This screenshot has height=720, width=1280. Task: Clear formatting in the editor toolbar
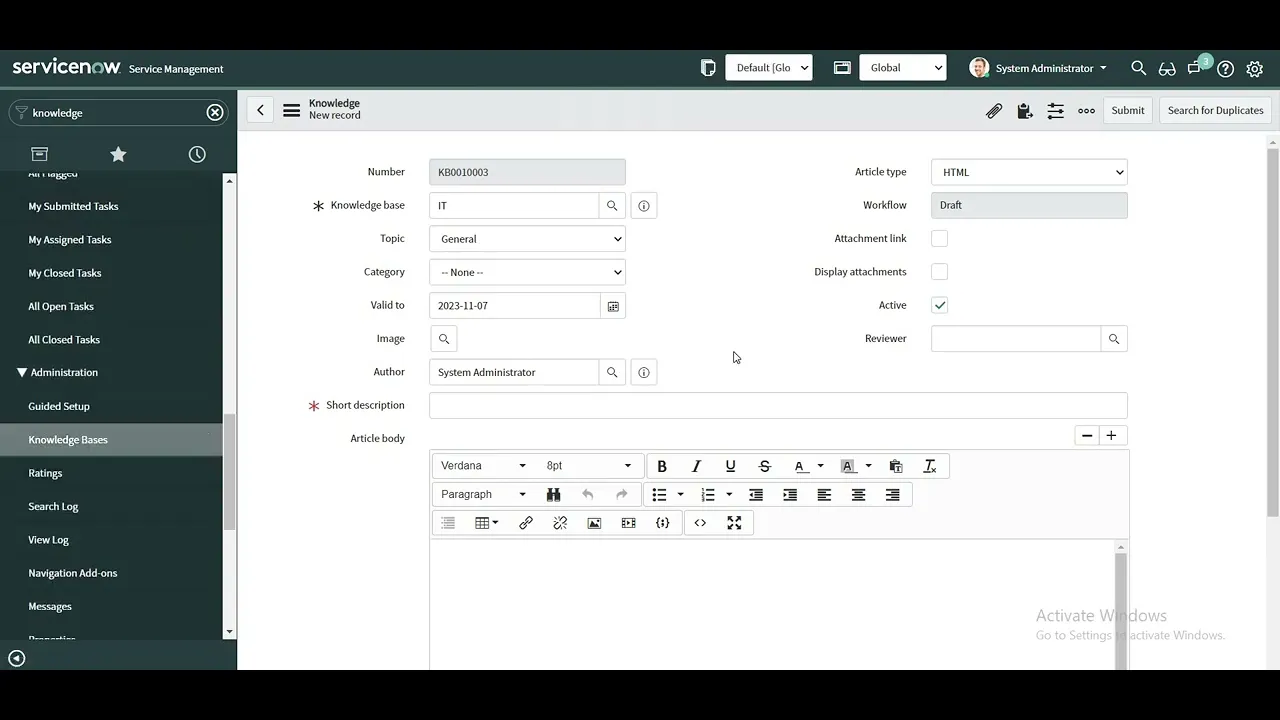pyautogui.click(x=930, y=466)
